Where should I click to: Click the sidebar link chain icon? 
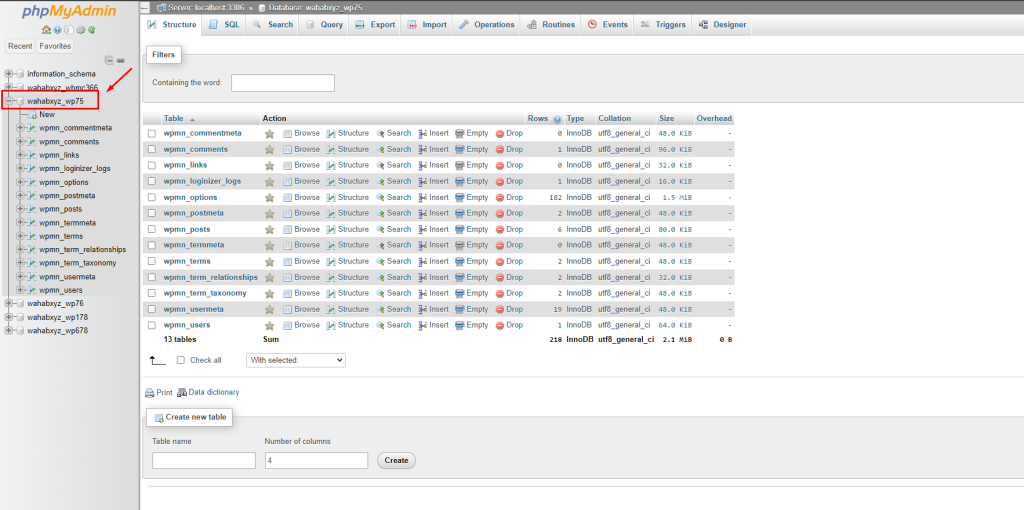click(121, 60)
